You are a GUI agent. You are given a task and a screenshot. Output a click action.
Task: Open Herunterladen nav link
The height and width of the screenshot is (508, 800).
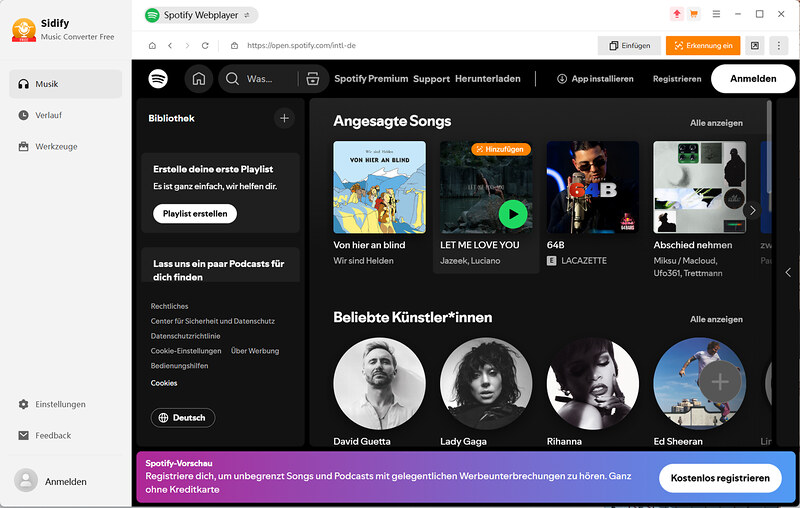coord(488,79)
